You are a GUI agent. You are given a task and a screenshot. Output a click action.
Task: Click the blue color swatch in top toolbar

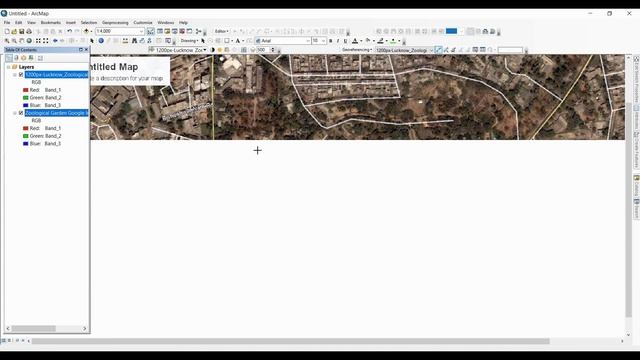451,31
